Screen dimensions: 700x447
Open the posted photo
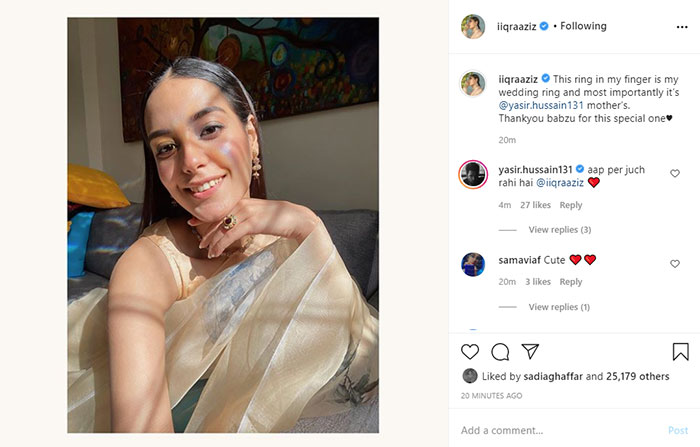pos(223,225)
